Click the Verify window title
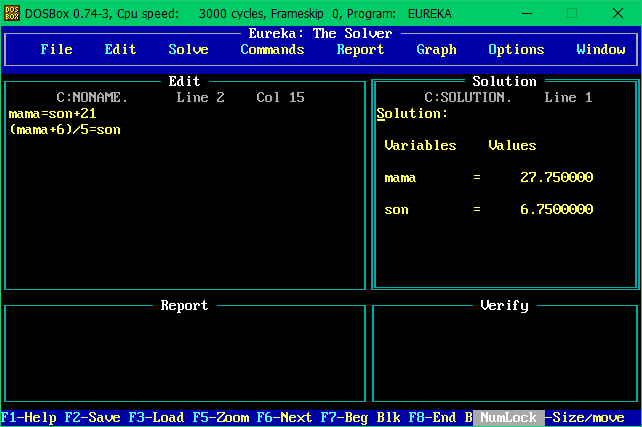The image size is (642, 427). pos(504,305)
